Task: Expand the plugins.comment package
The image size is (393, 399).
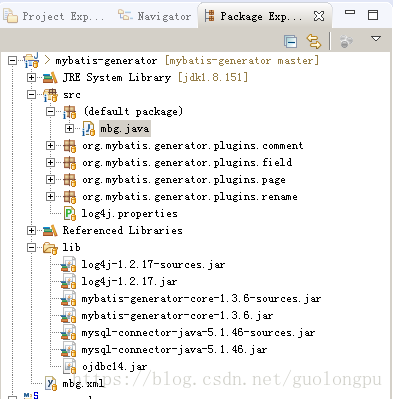Action: [50, 146]
